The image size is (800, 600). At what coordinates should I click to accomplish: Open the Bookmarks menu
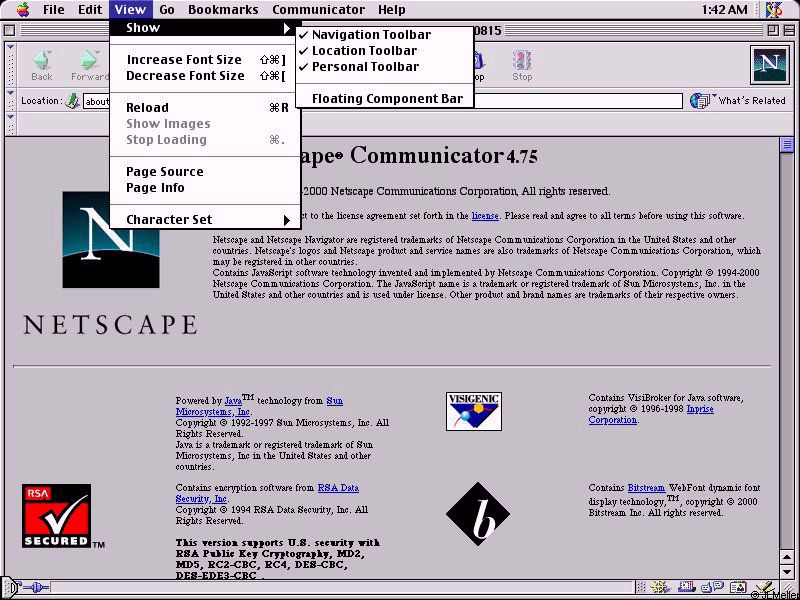click(x=223, y=9)
